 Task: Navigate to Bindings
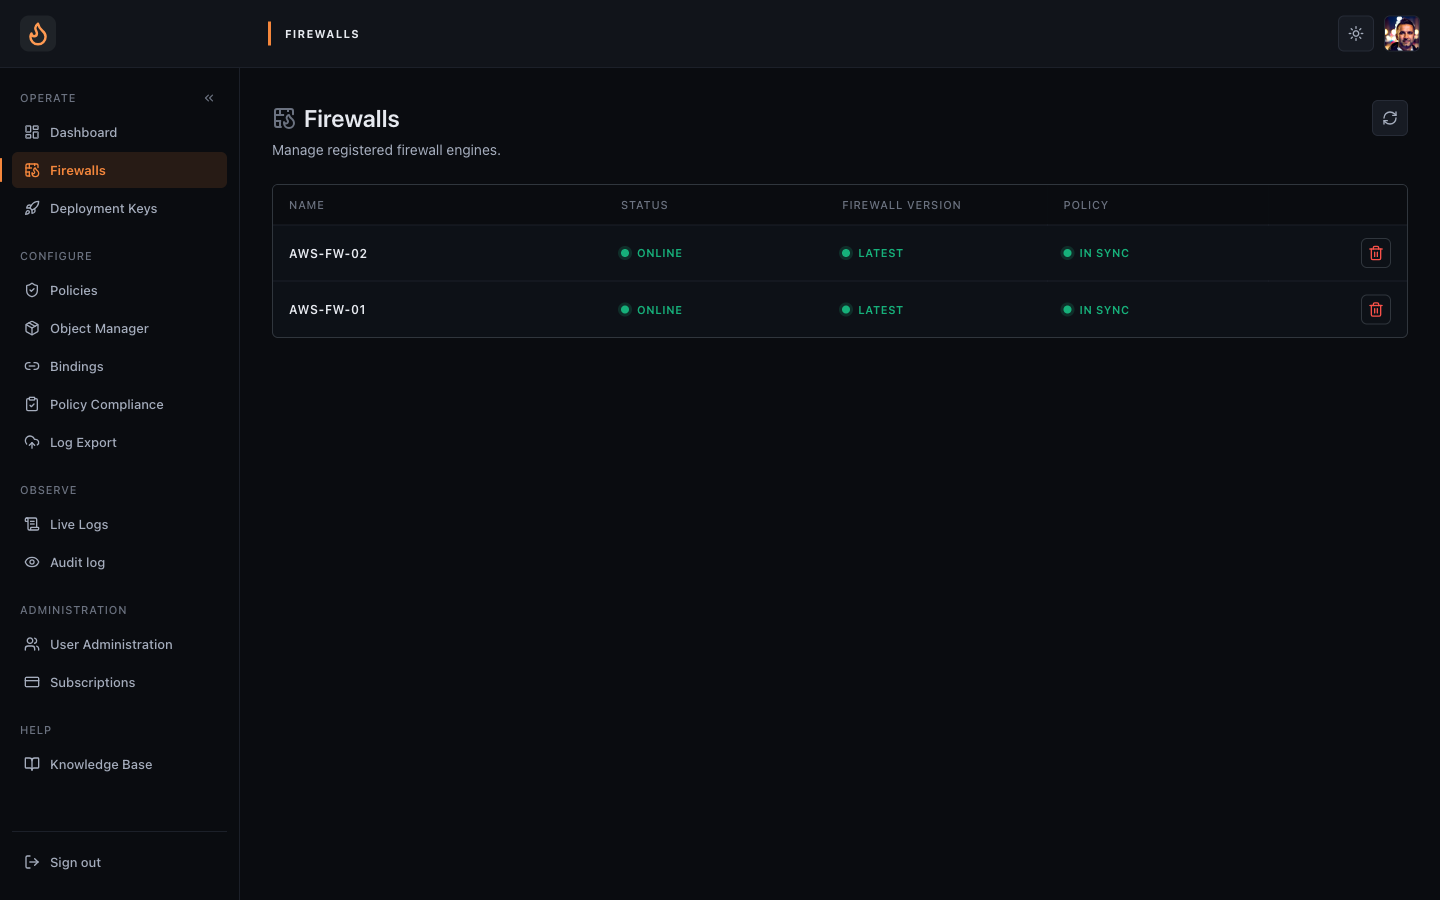point(119,366)
